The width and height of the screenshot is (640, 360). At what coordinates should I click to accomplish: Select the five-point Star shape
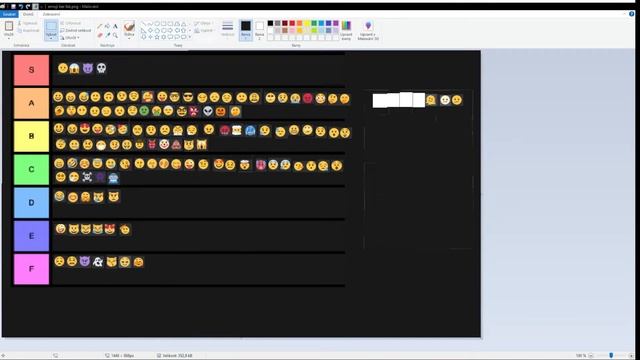pyautogui.click(x=157, y=37)
